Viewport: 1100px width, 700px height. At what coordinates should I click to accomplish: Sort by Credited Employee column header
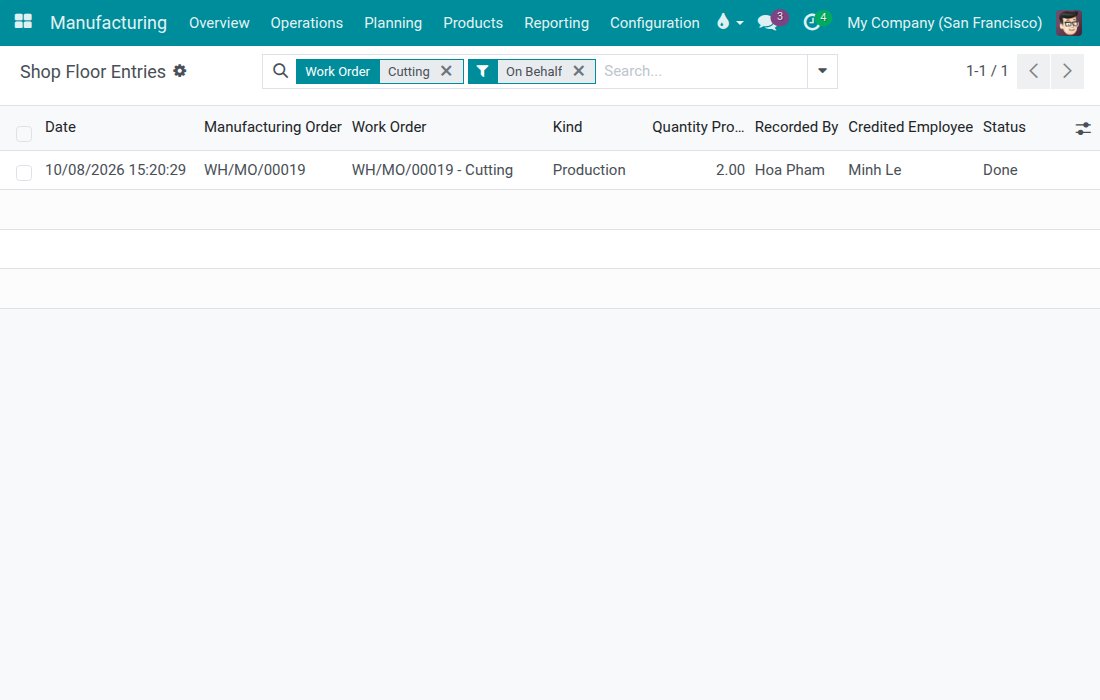[x=910, y=127]
